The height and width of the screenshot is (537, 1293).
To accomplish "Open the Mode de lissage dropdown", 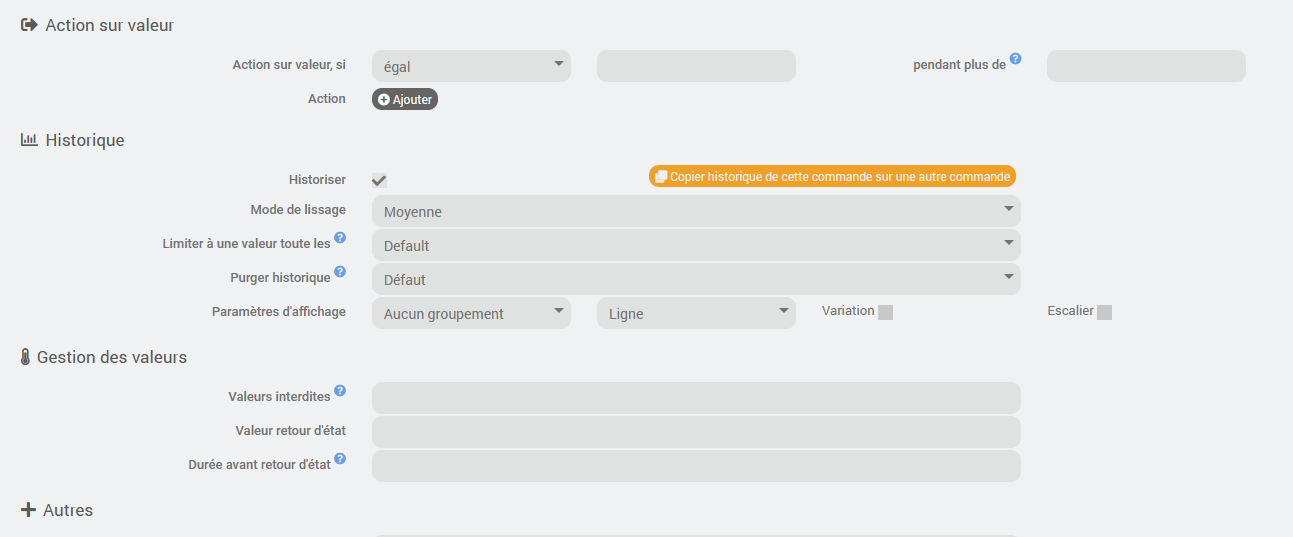I will [x=696, y=211].
